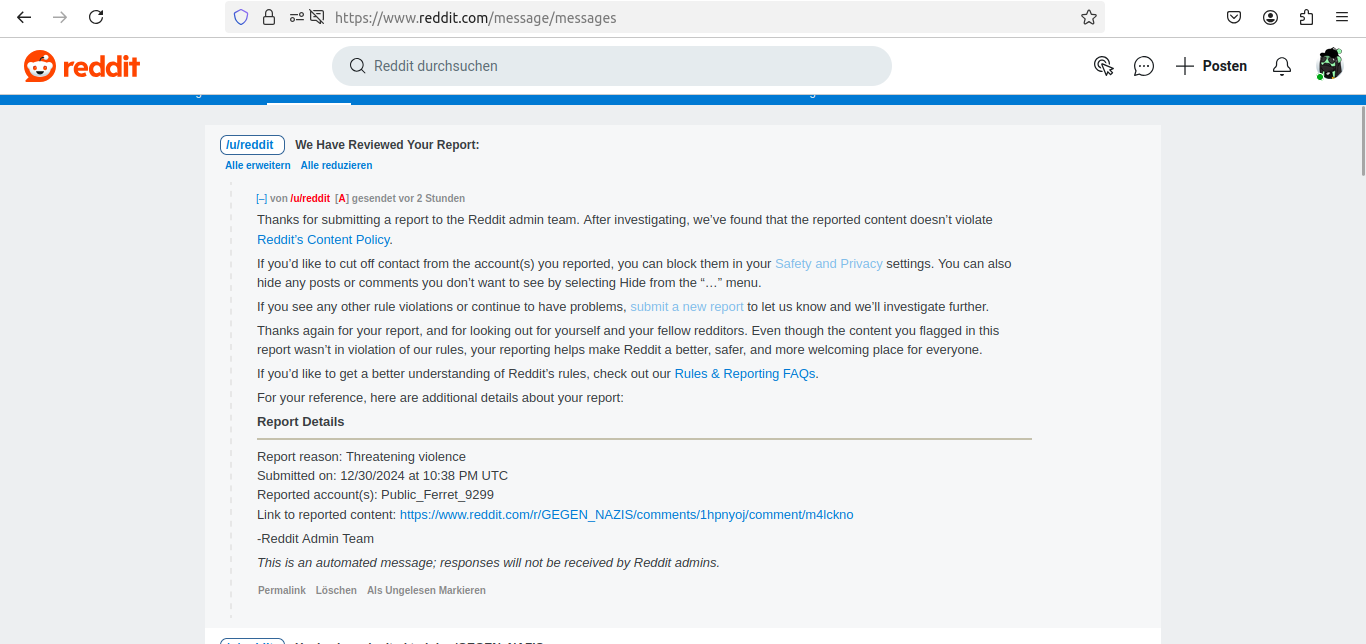Image resolution: width=1366 pixels, height=644 pixels.
Task: Open the user avatar profile menu
Action: [x=1329, y=65]
